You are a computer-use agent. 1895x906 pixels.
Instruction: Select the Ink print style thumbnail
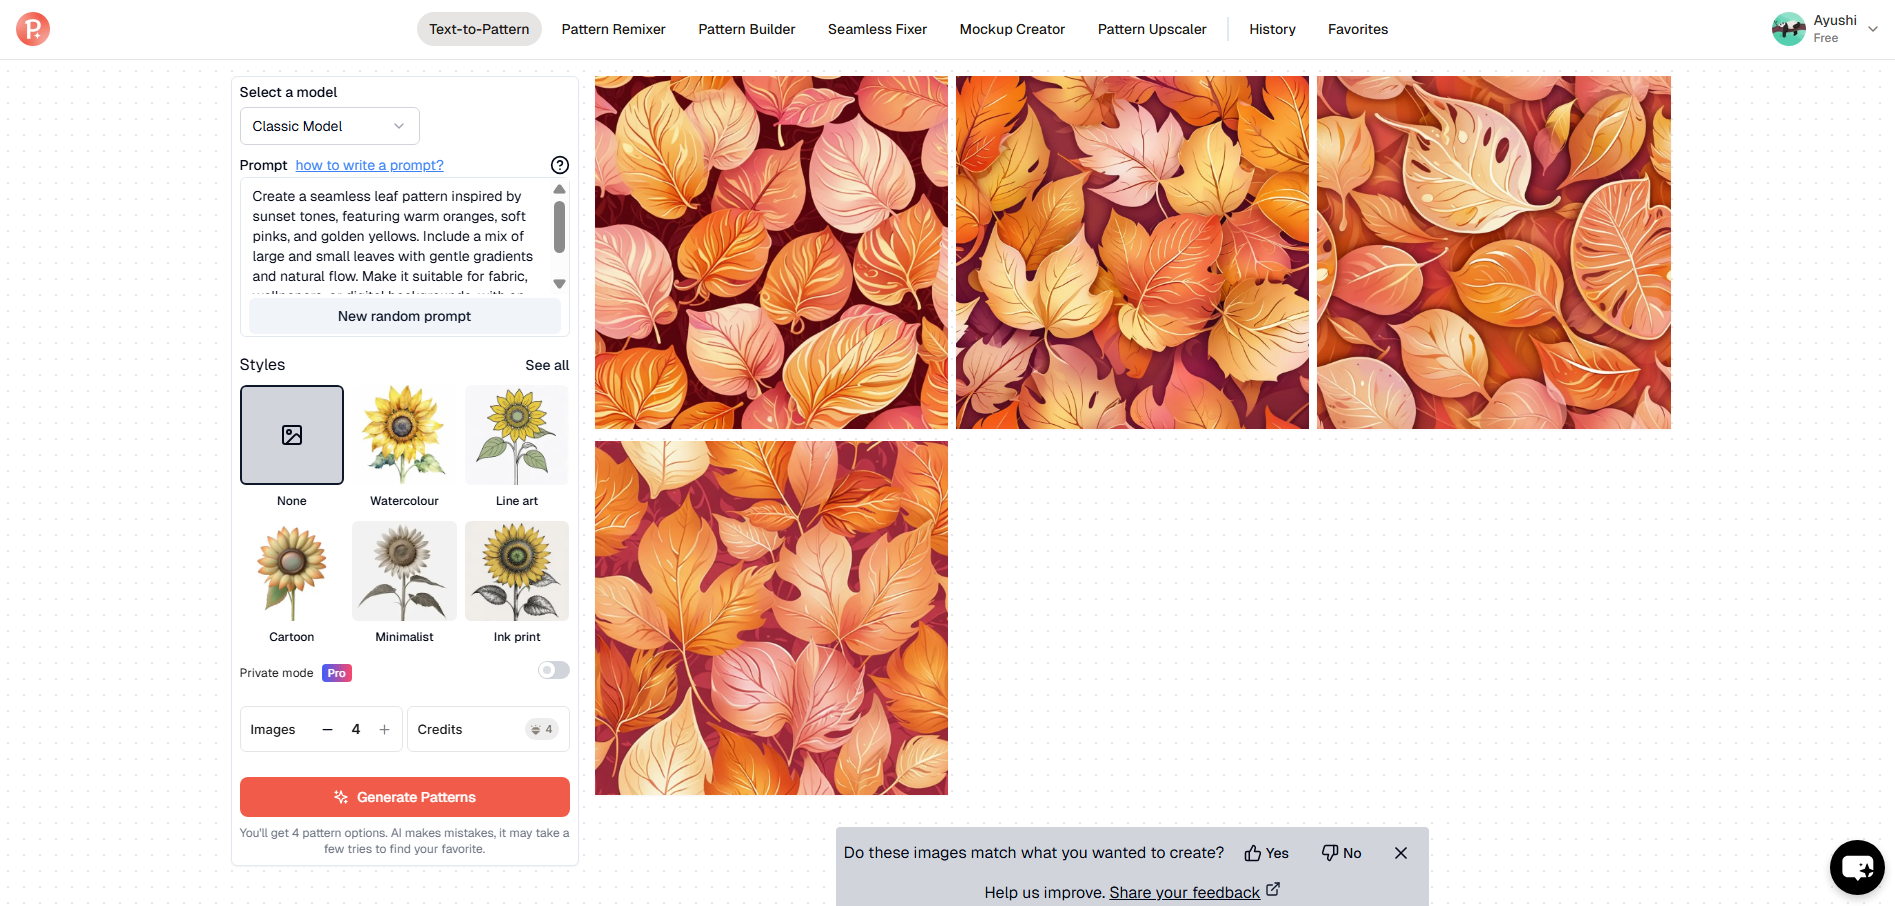coord(517,571)
